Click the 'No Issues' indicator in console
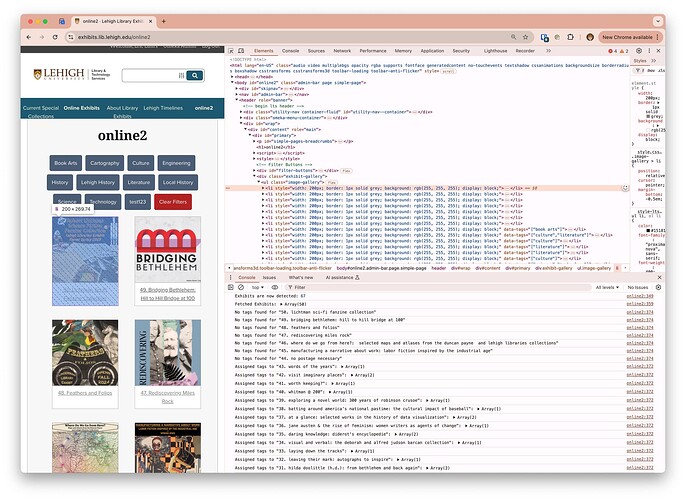 coord(637,287)
